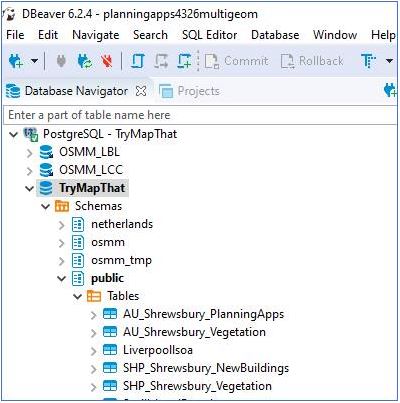Viewport: 400px width, 403px height.
Task: Click the OSMM_LBL database icon
Action: [x=46, y=152]
